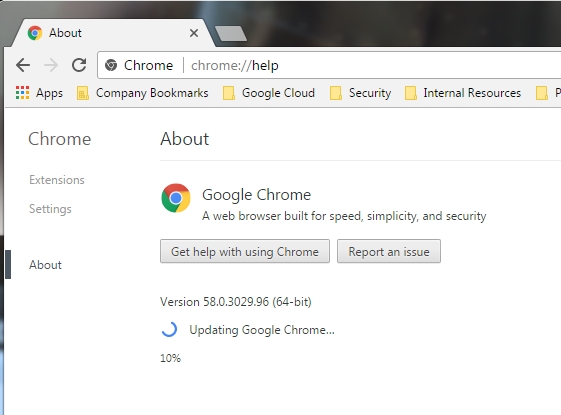Open the Company Bookmarks folder

(x=143, y=93)
